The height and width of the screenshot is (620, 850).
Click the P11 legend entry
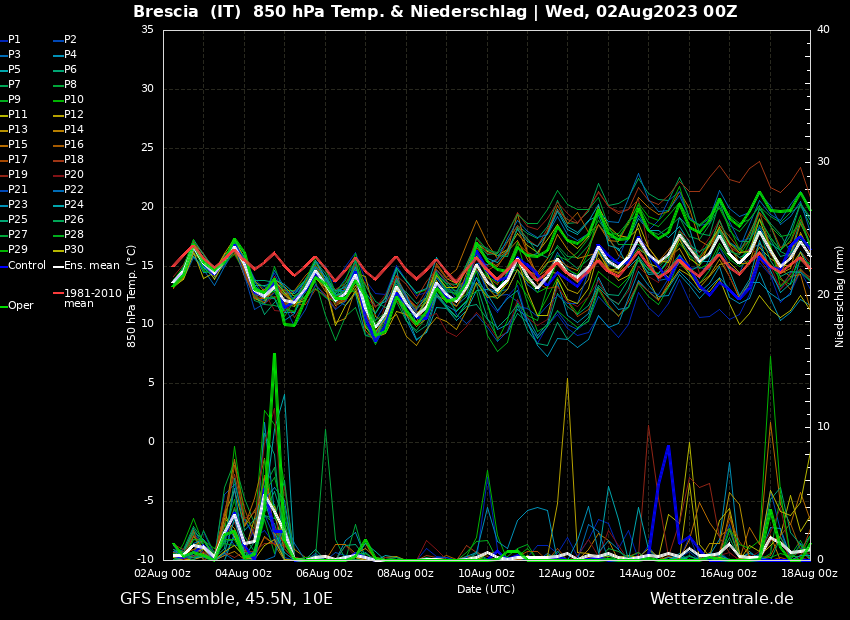point(14,114)
